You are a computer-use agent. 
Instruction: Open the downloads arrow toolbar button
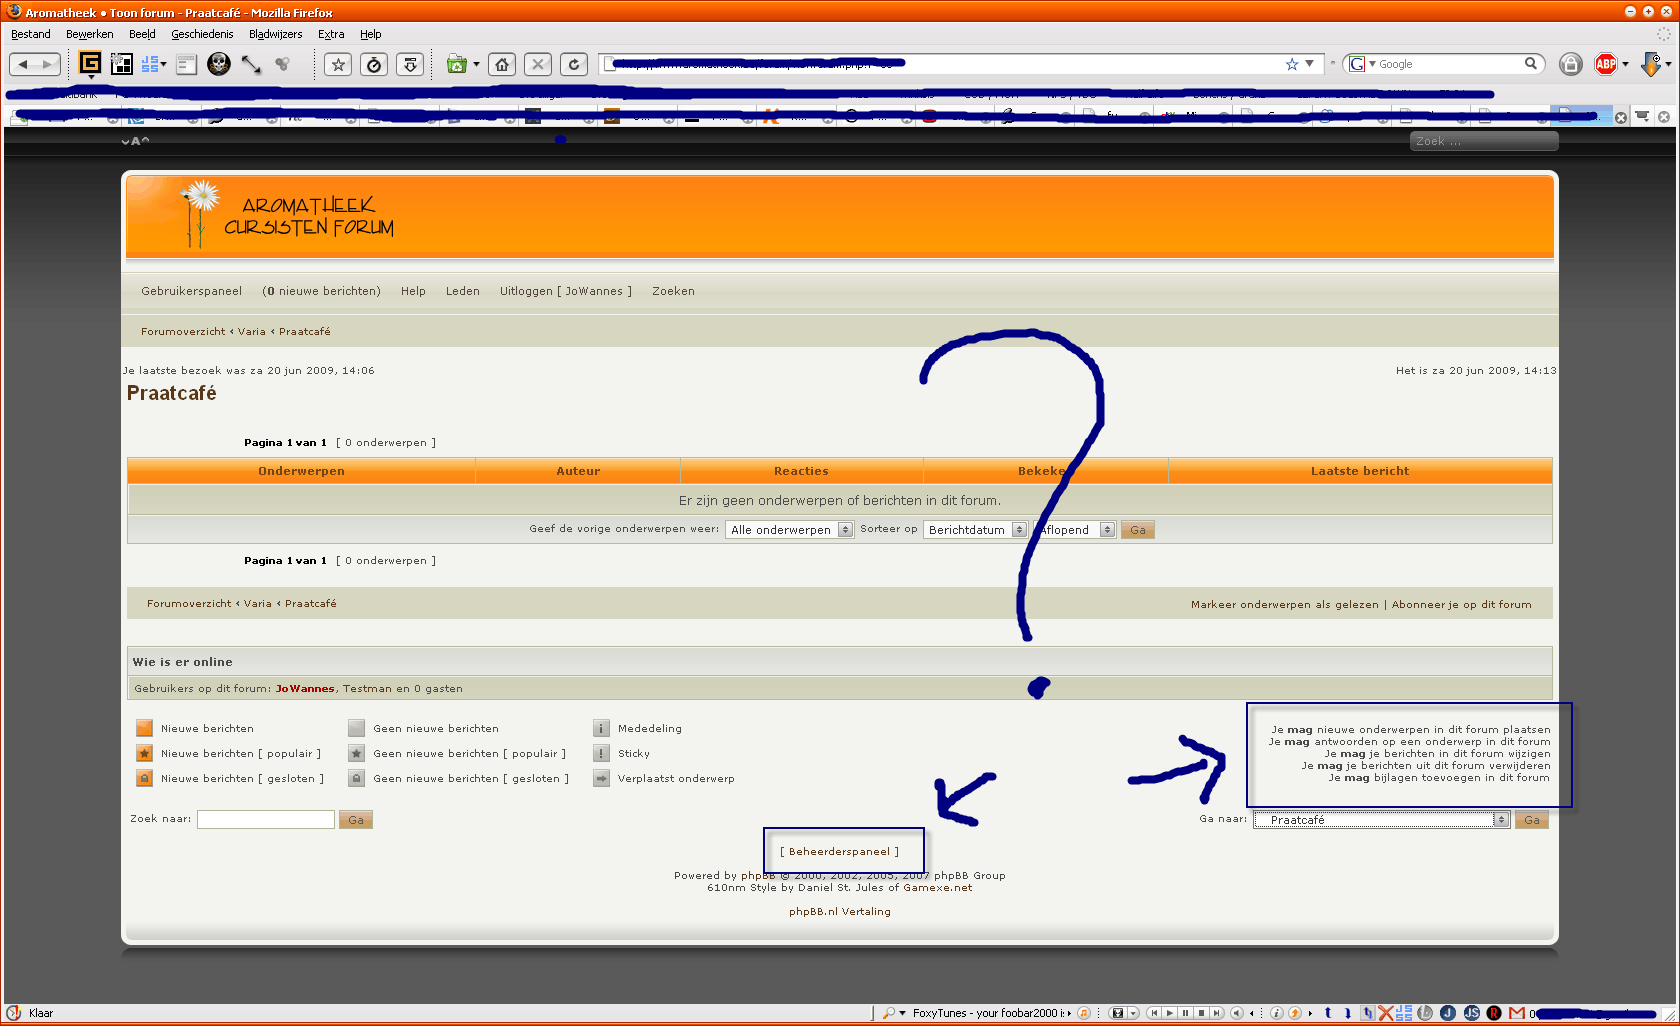click(410, 65)
